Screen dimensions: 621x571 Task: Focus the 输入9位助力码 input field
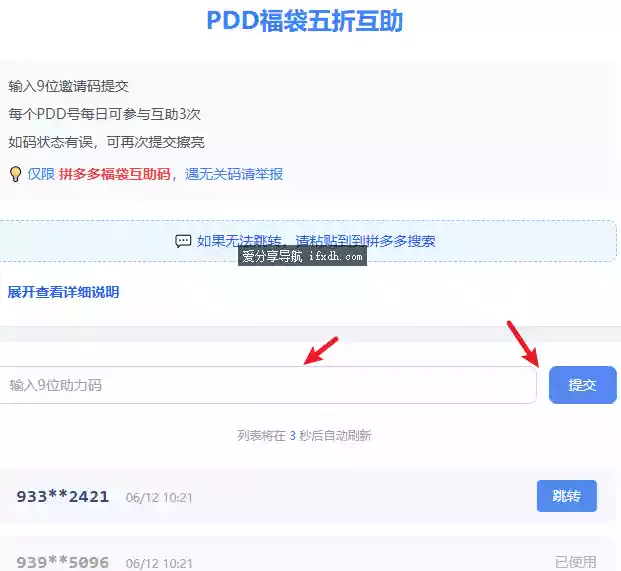tap(268, 385)
